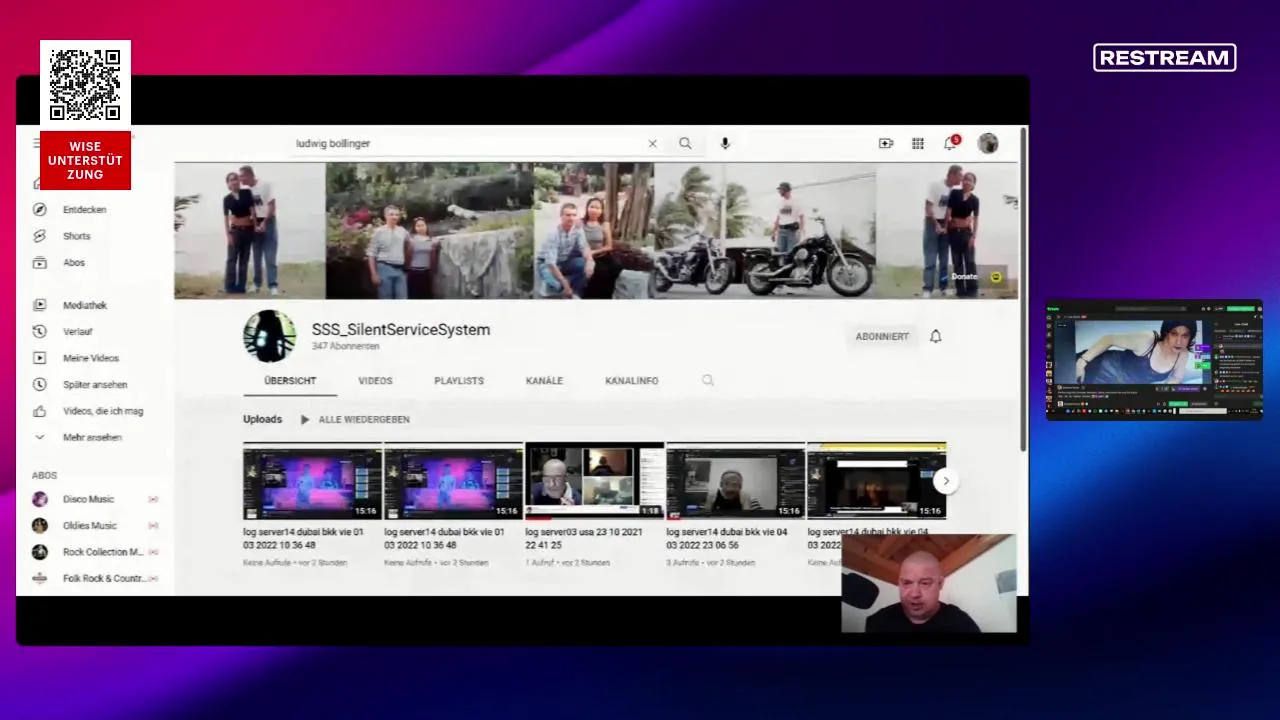Click the Mediathek library icon
1280x720 pixels.
[x=40, y=305]
